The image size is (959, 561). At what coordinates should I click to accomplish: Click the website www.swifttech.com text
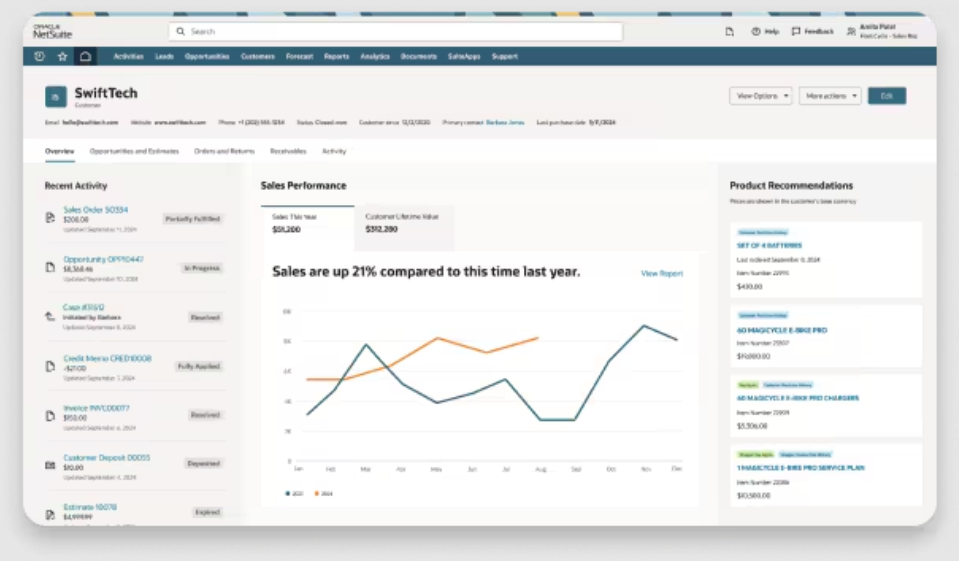(x=180, y=122)
